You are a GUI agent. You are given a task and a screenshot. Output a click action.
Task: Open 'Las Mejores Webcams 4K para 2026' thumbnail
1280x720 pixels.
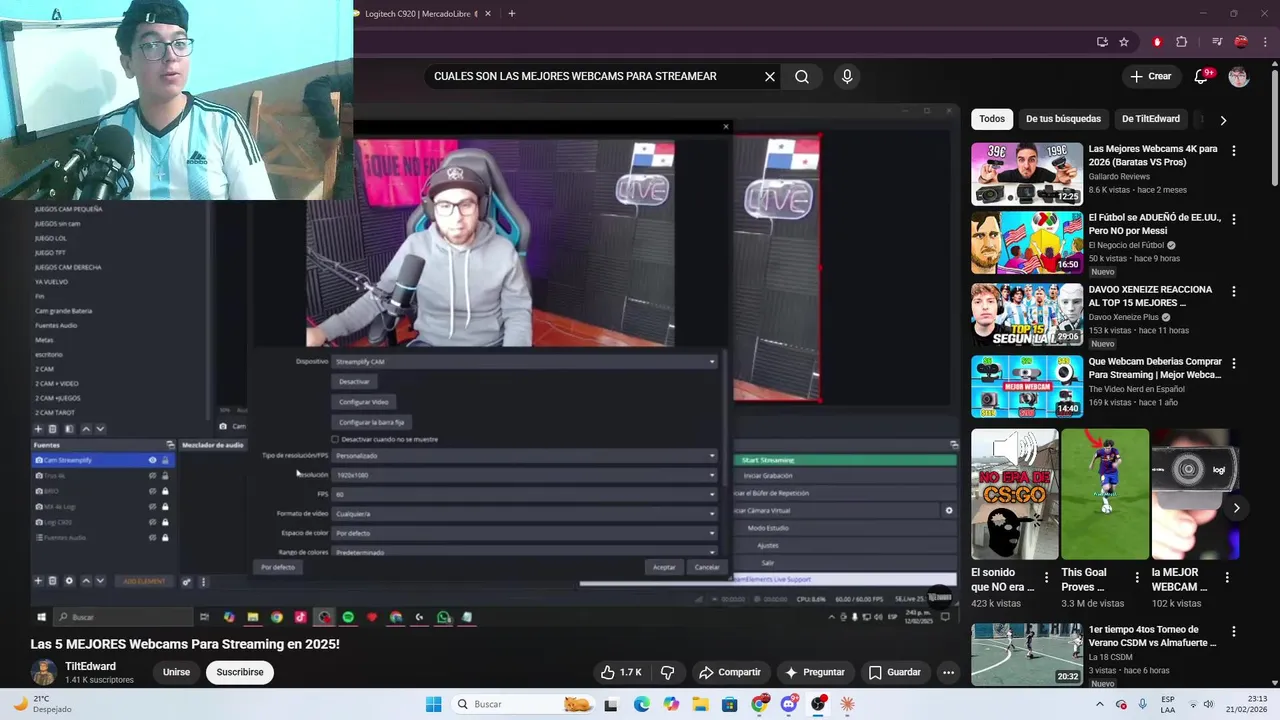coord(1027,174)
